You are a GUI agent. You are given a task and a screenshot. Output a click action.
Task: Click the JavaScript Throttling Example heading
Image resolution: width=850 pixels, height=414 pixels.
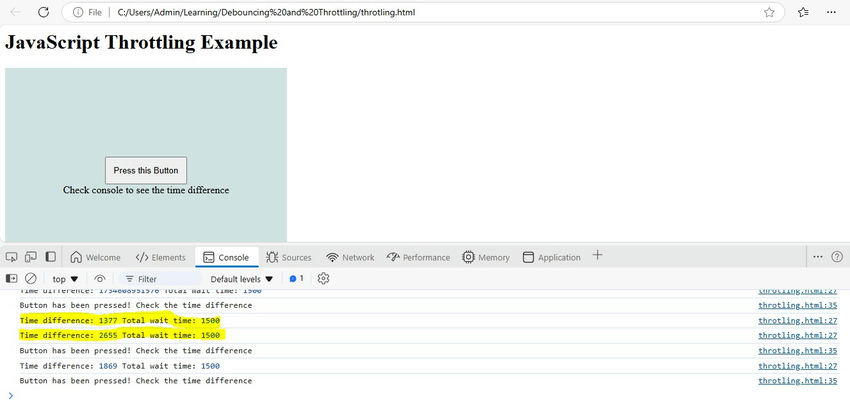(141, 42)
